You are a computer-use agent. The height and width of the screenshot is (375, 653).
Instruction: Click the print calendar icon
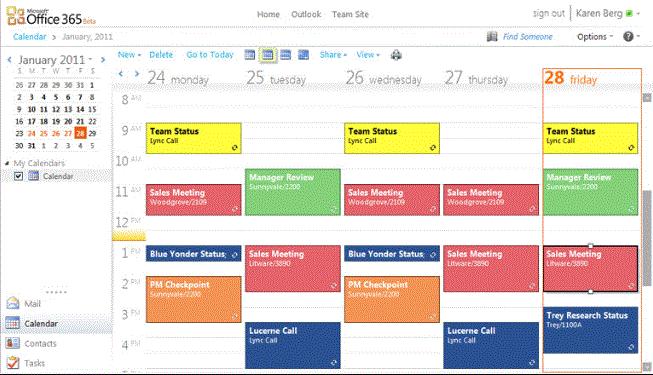[396, 55]
